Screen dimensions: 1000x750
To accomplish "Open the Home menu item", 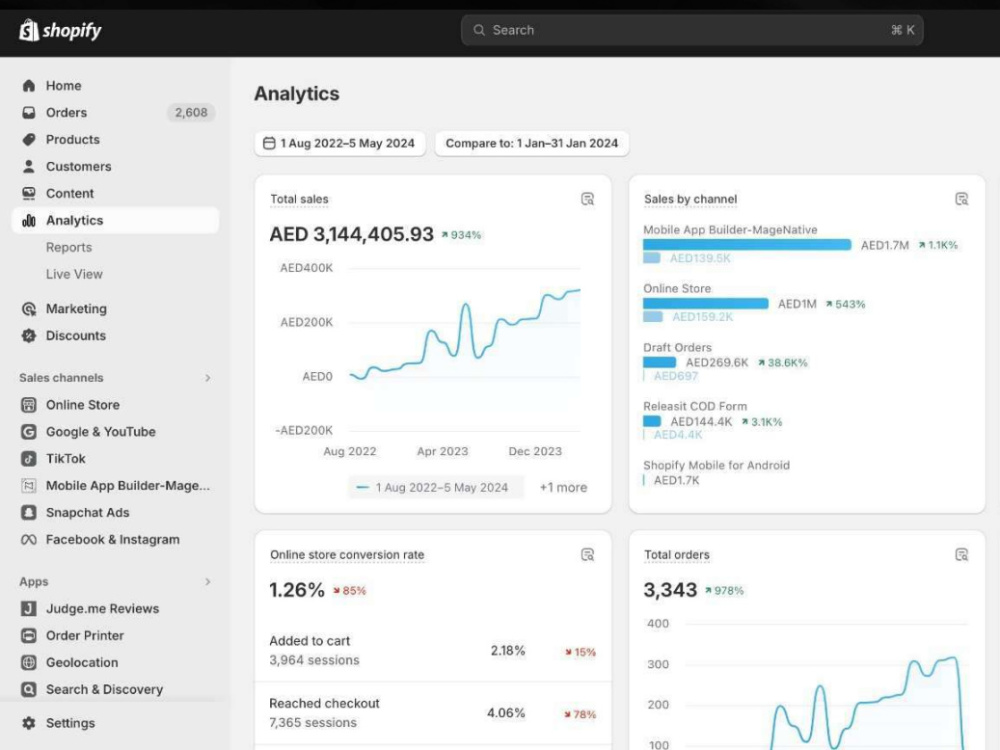I will pyautogui.click(x=115, y=85).
